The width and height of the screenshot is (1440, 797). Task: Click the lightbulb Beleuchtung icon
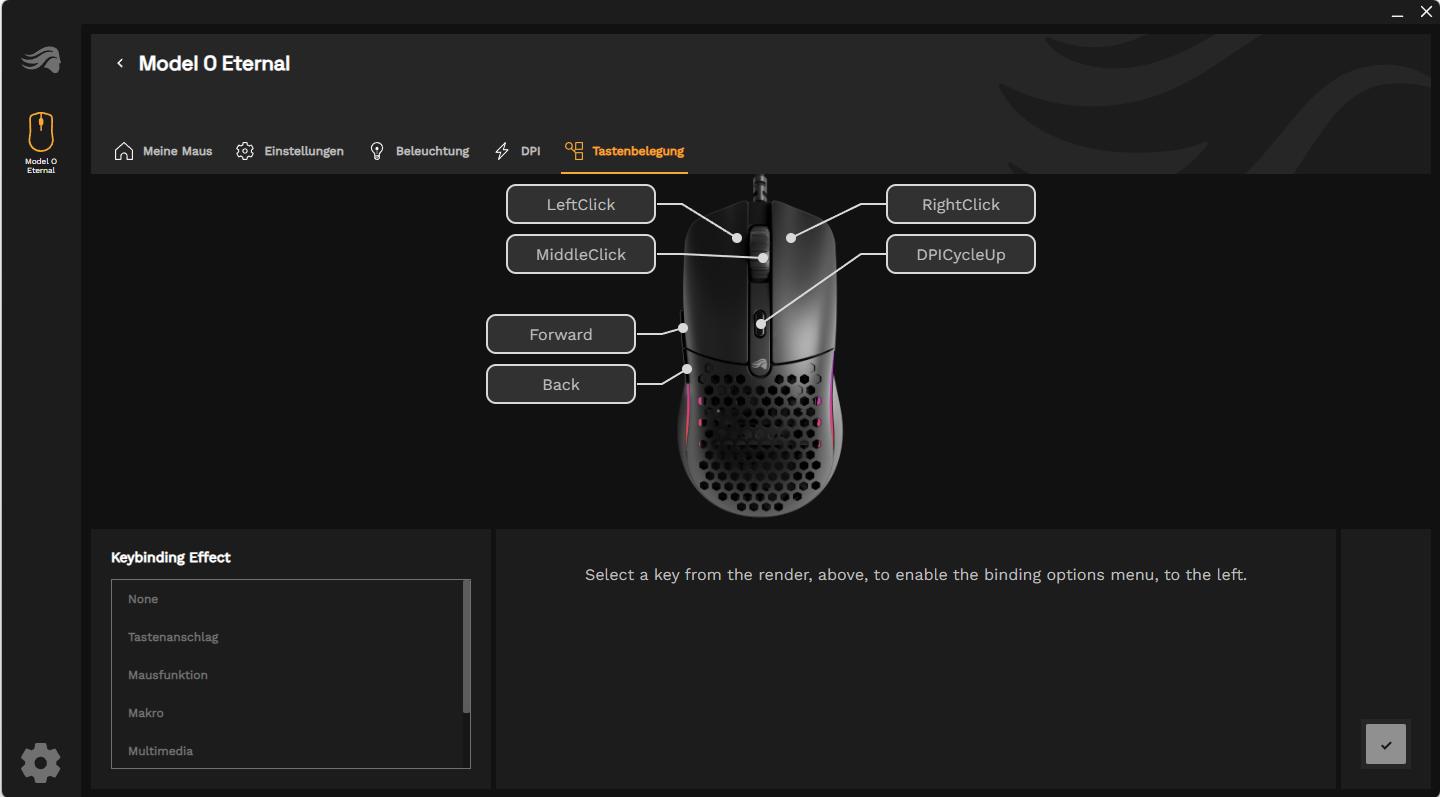point(377,151)
